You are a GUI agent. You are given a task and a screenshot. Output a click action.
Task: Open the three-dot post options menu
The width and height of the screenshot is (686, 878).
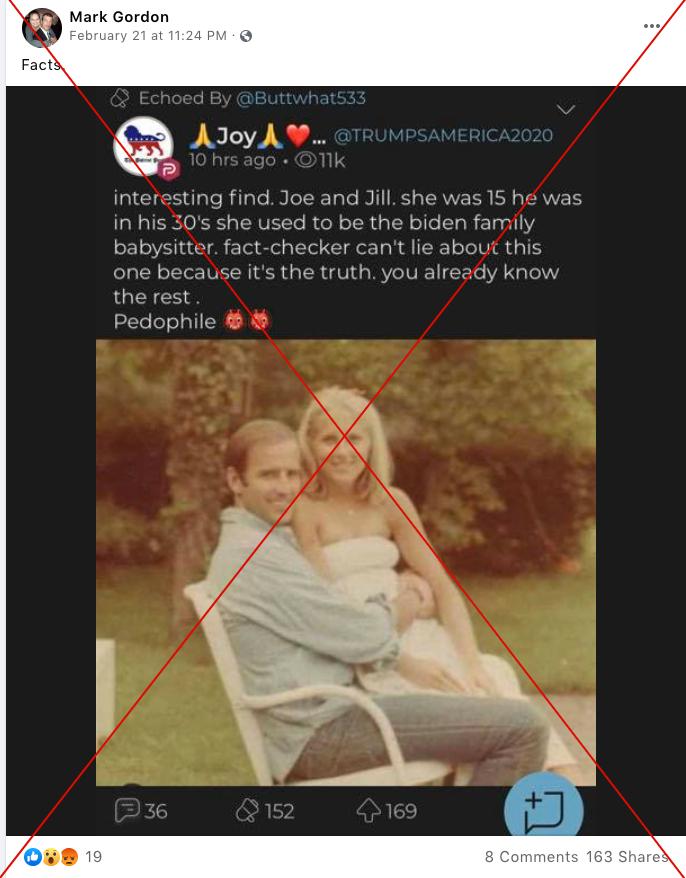651,26
